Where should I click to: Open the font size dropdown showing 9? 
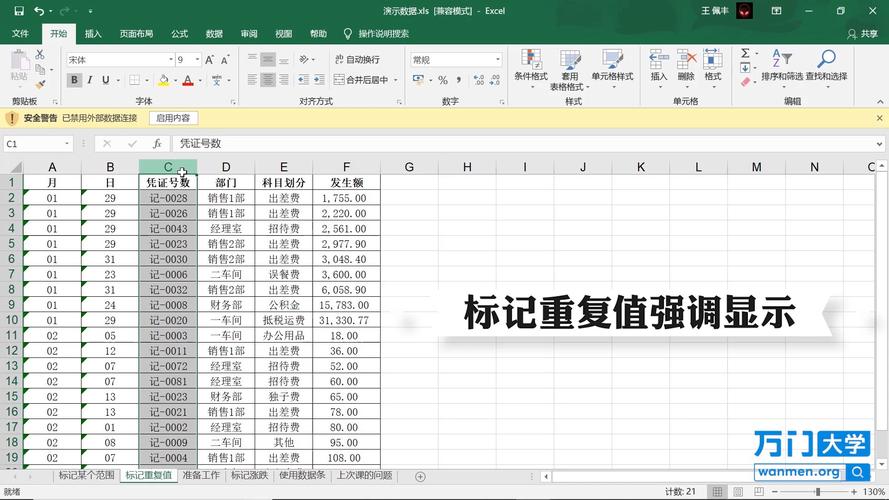point(197,60)
